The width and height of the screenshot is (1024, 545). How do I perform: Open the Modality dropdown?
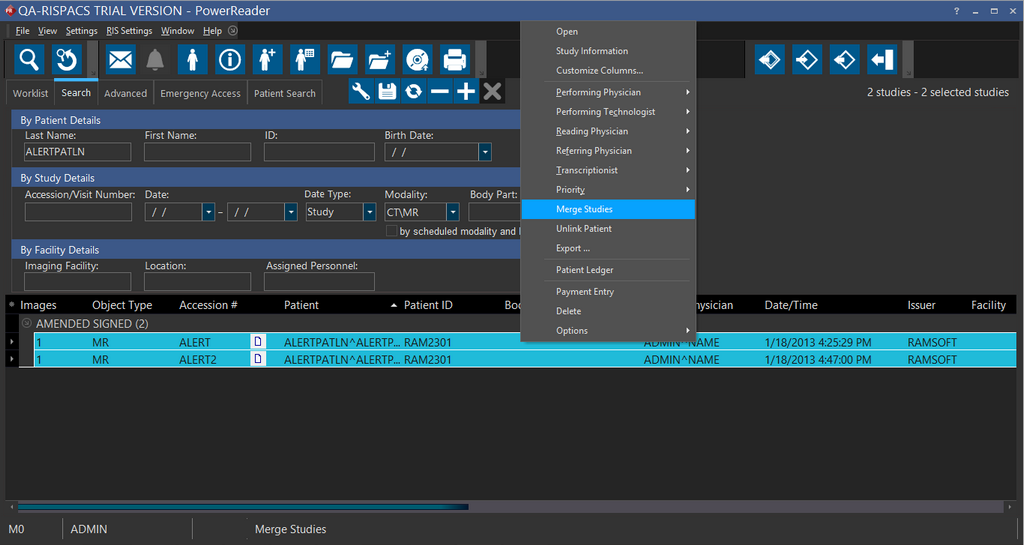453,212
